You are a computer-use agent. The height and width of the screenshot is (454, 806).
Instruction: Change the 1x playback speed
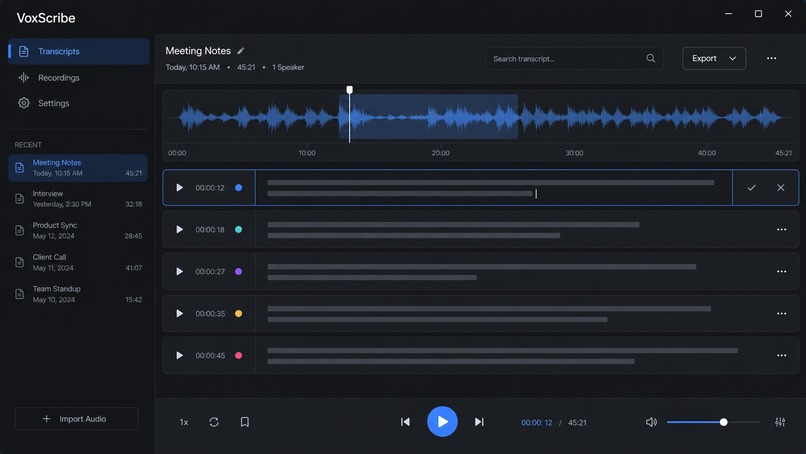tap(184, 422)
